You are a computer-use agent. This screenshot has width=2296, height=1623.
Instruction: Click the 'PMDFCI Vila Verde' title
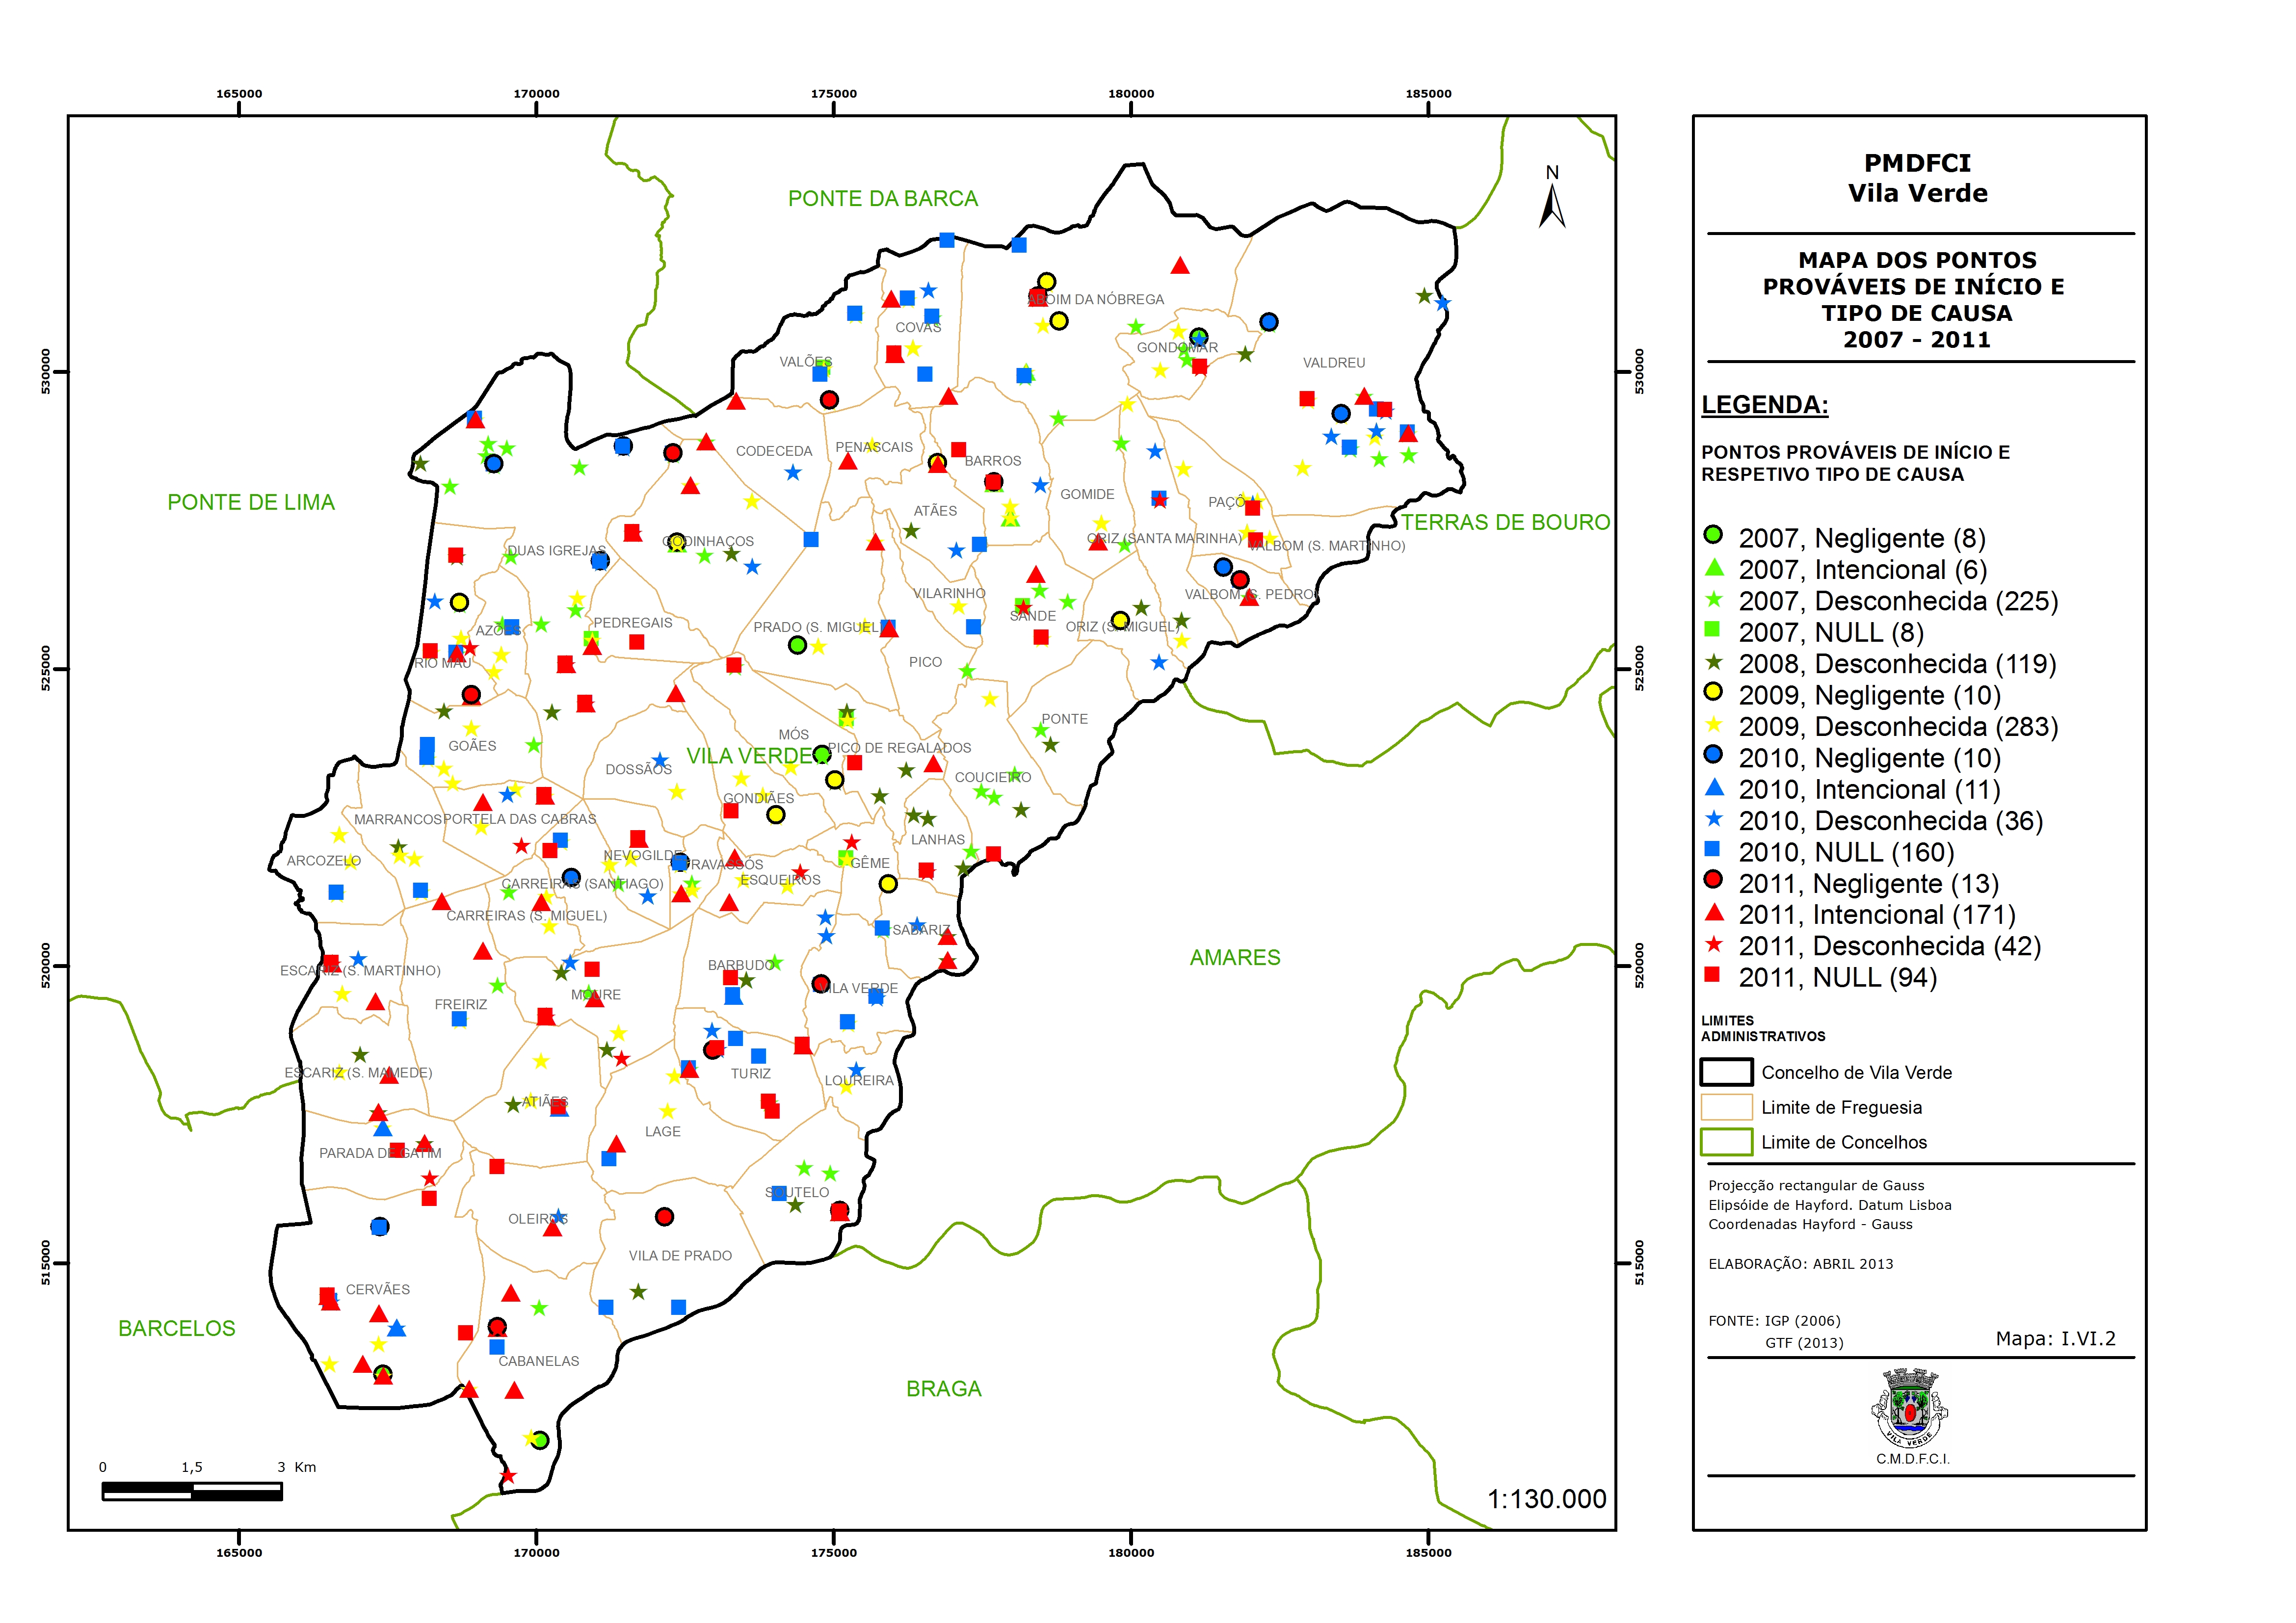[1917, 178]
